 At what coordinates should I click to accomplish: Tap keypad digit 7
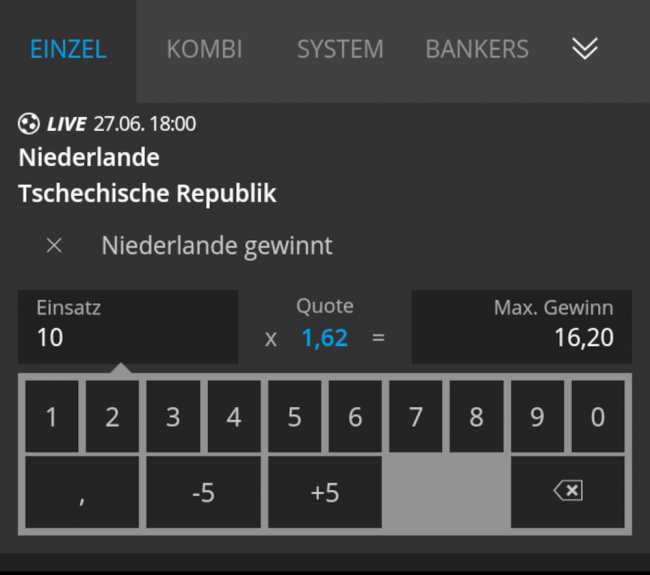click(416, 417)
